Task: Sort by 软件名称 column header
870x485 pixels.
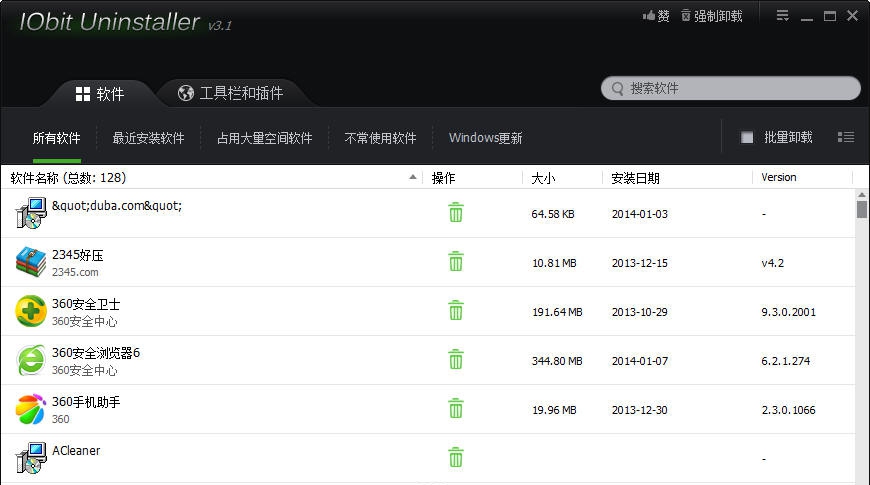Action: [213, 178]
